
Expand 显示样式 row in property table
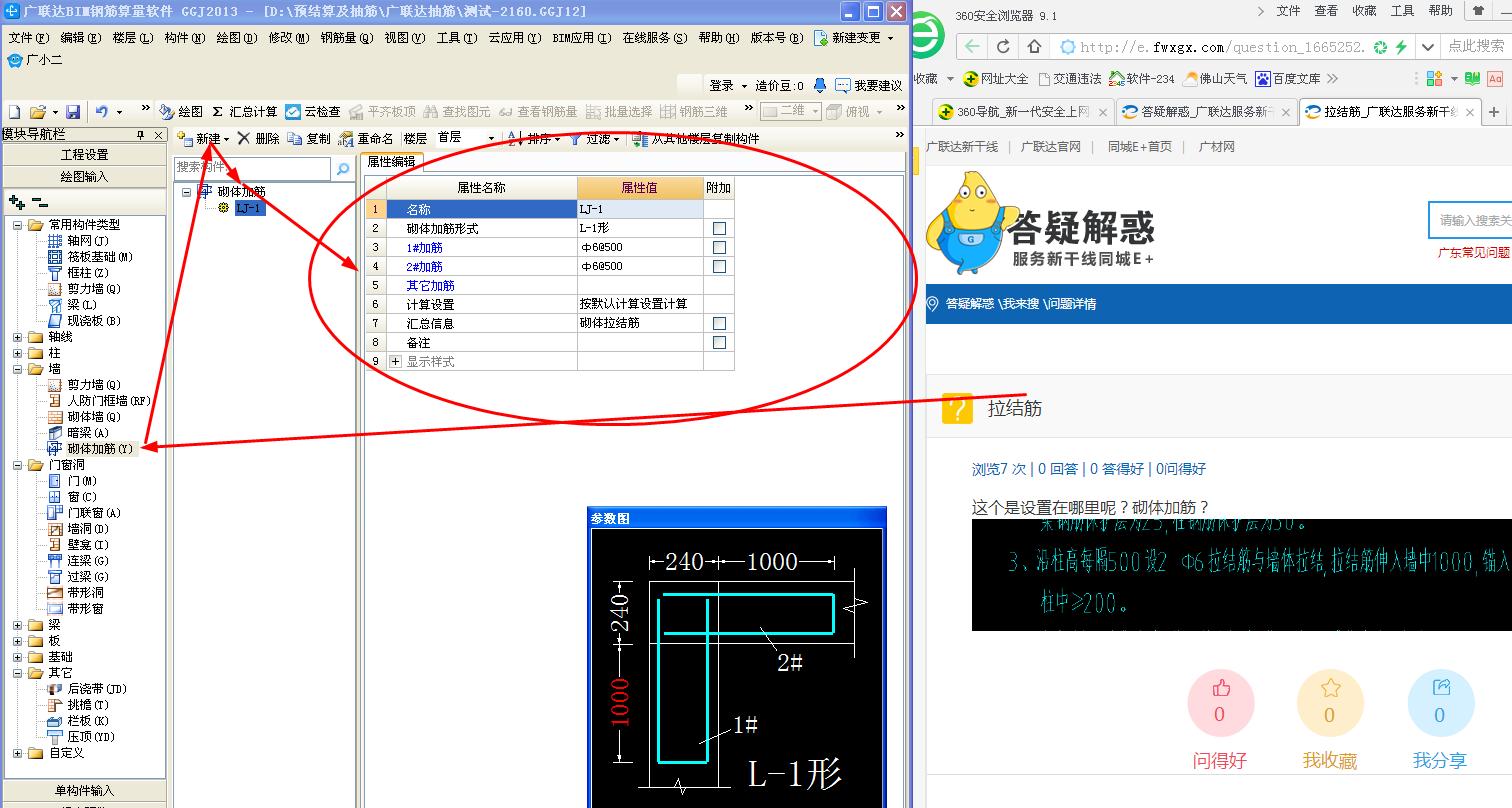click(x=396, y=362)
